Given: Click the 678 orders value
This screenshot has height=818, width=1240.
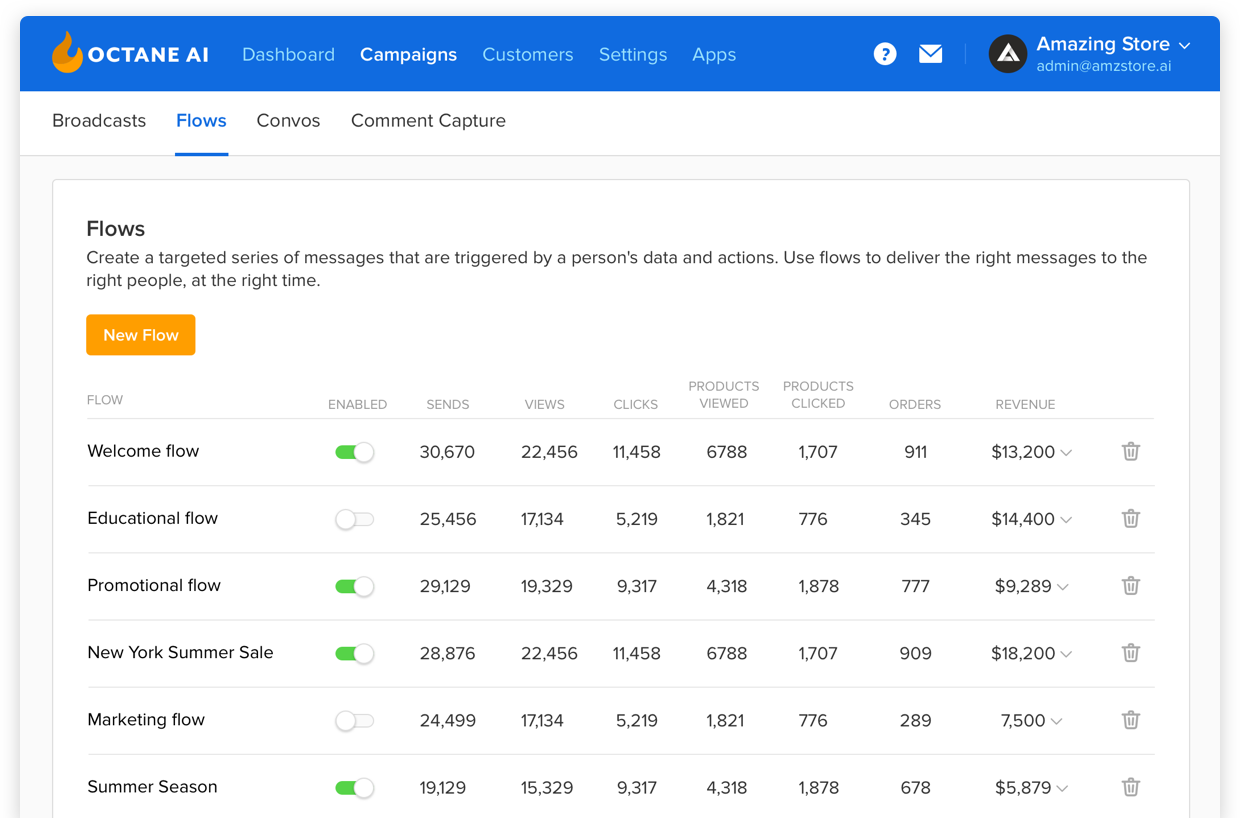Looking at the screenshot, I should click(x=915, y=788).
